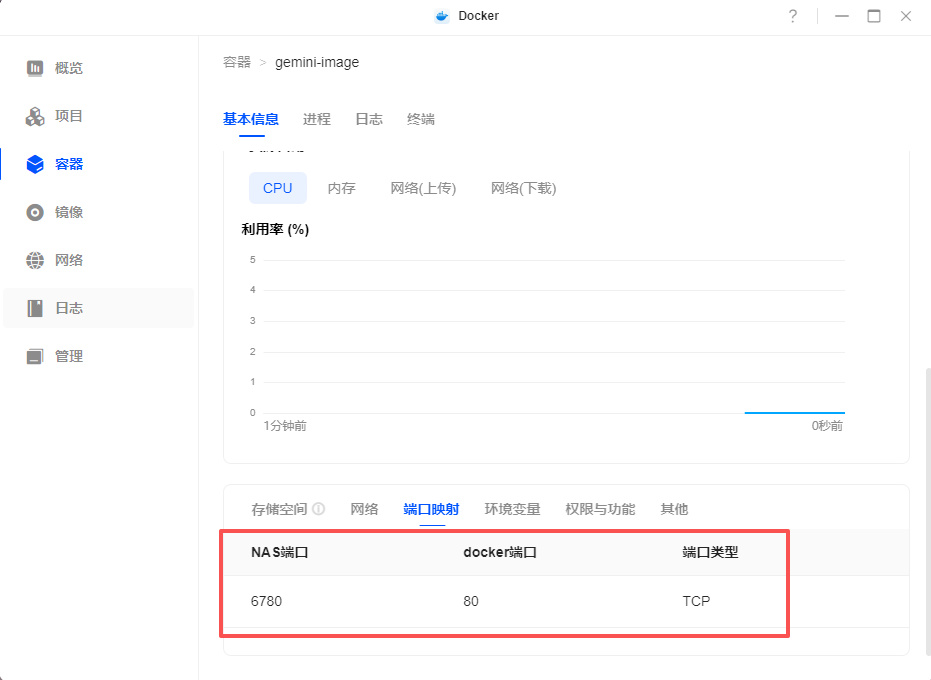Open the 环境变量 environment variables tab
Viewport: 931px width, 680px height.
512,510
